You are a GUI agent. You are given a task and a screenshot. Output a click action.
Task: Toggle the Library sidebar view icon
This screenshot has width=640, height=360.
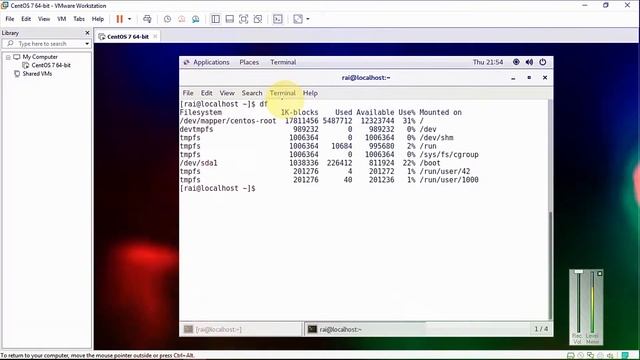216,19
